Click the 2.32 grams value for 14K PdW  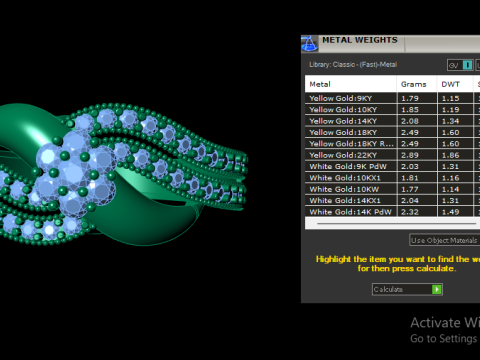point(410,212)
